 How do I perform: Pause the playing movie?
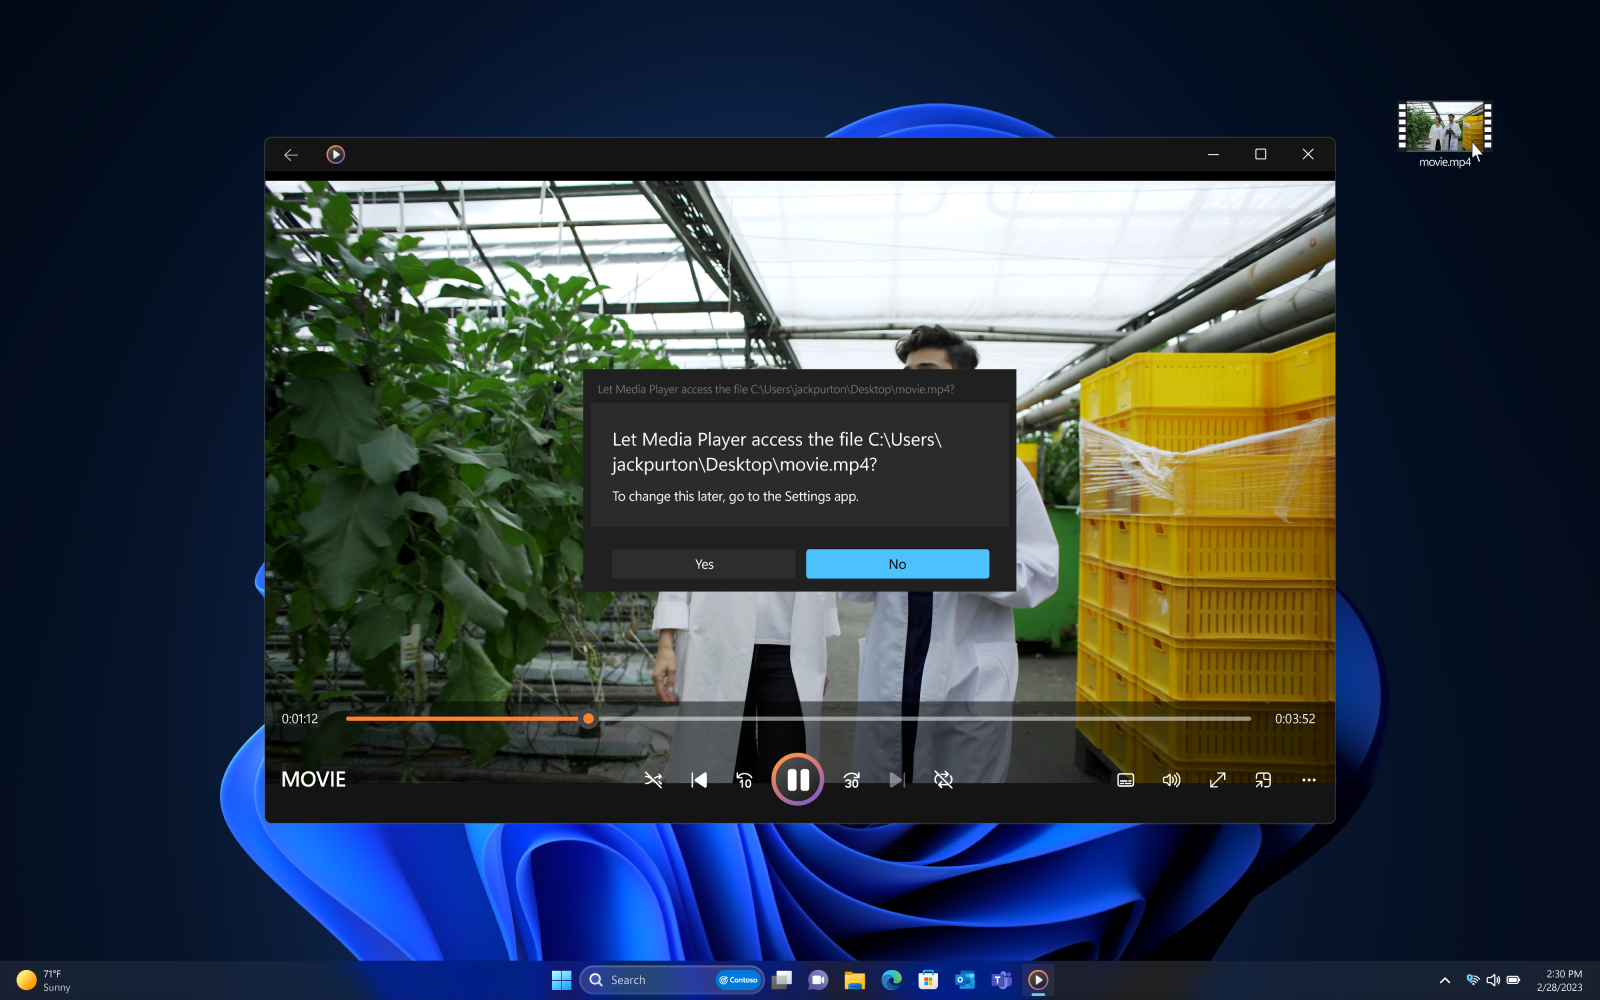pos(797,780)
